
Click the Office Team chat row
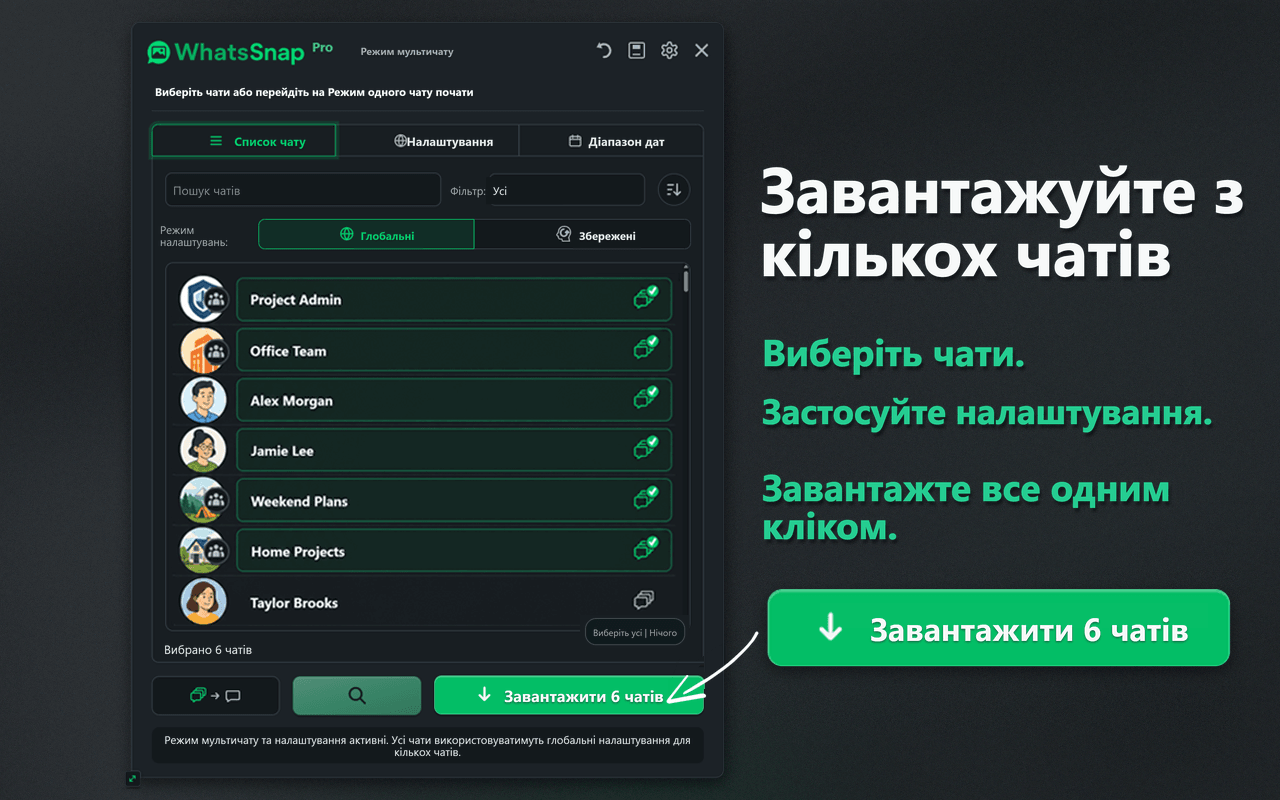tap(454, 350)
